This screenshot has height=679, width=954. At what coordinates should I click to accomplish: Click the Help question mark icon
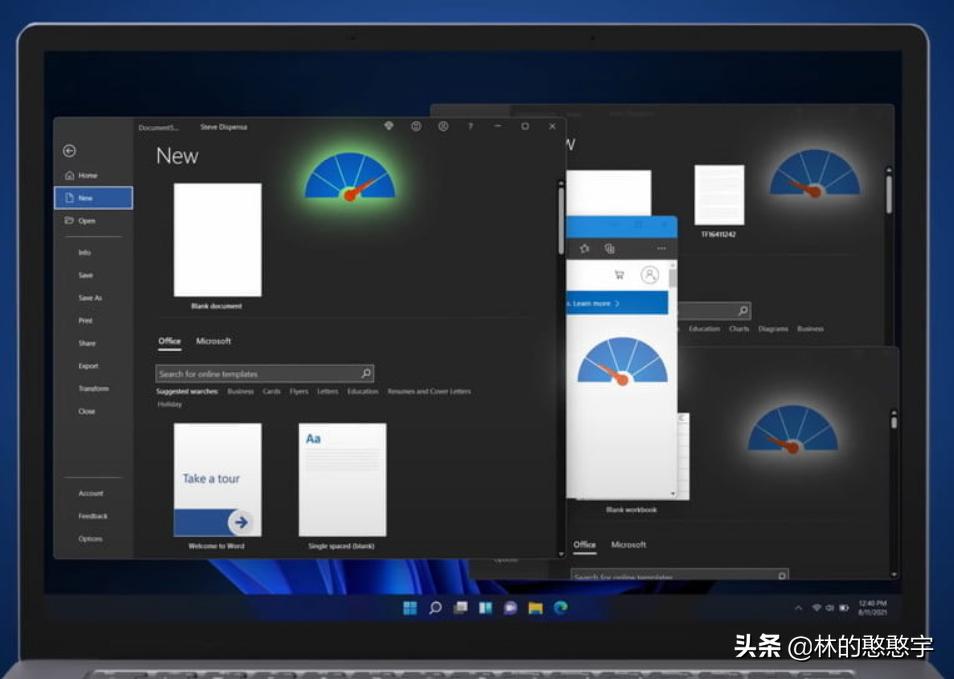click(x=471, y=127)
